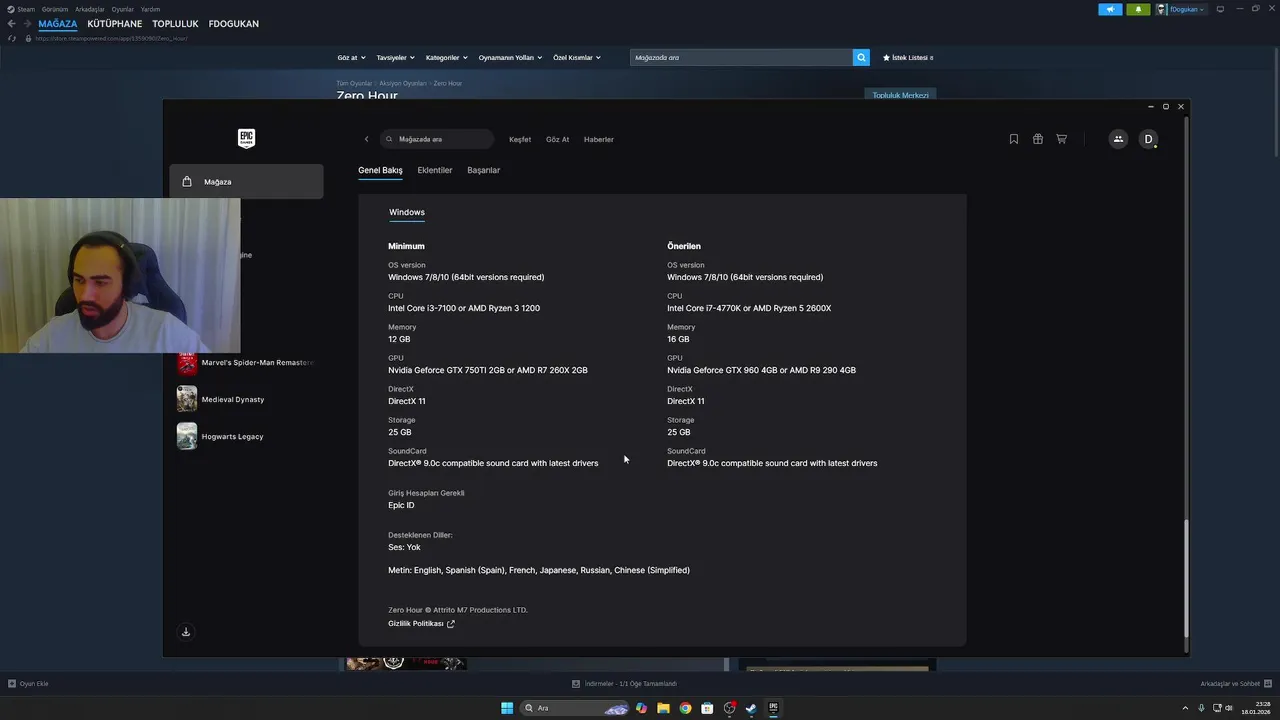The image size is (1280, 720).
Task: Switch to the Eklentiler tab
Action: pos(435,170)
